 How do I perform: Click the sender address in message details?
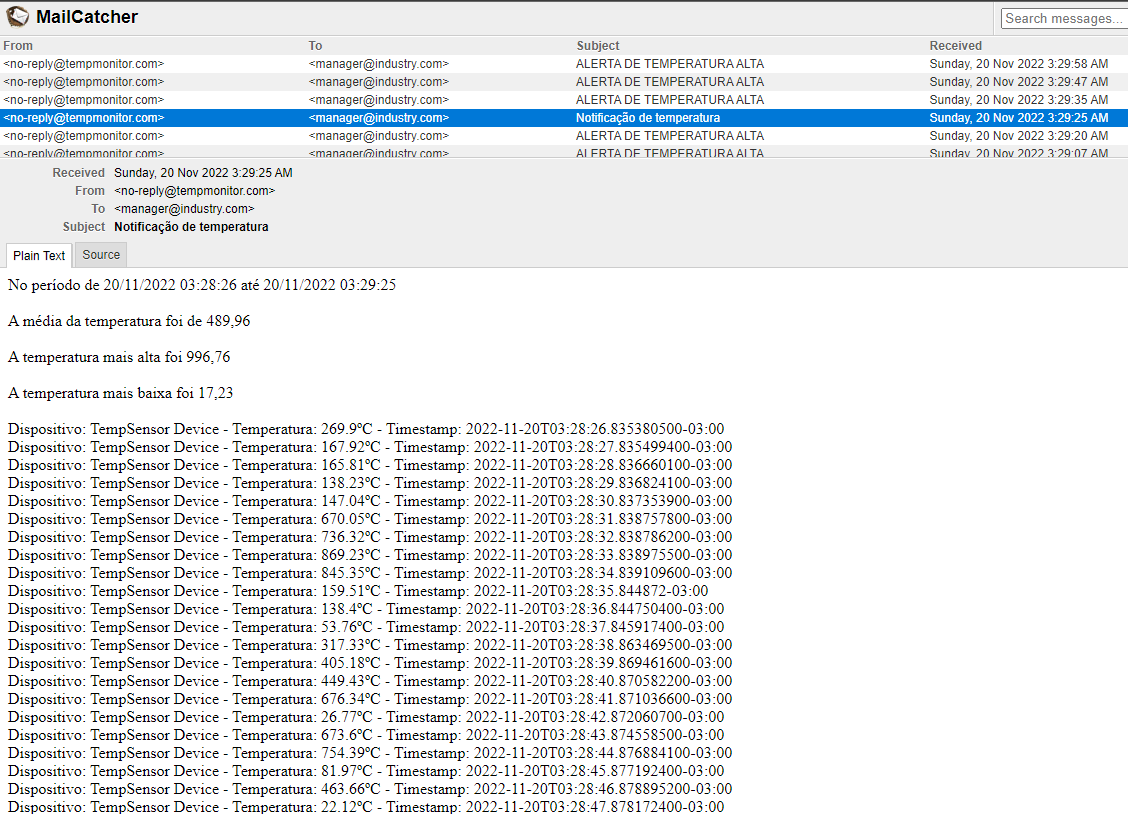click(x=194, y=191)
